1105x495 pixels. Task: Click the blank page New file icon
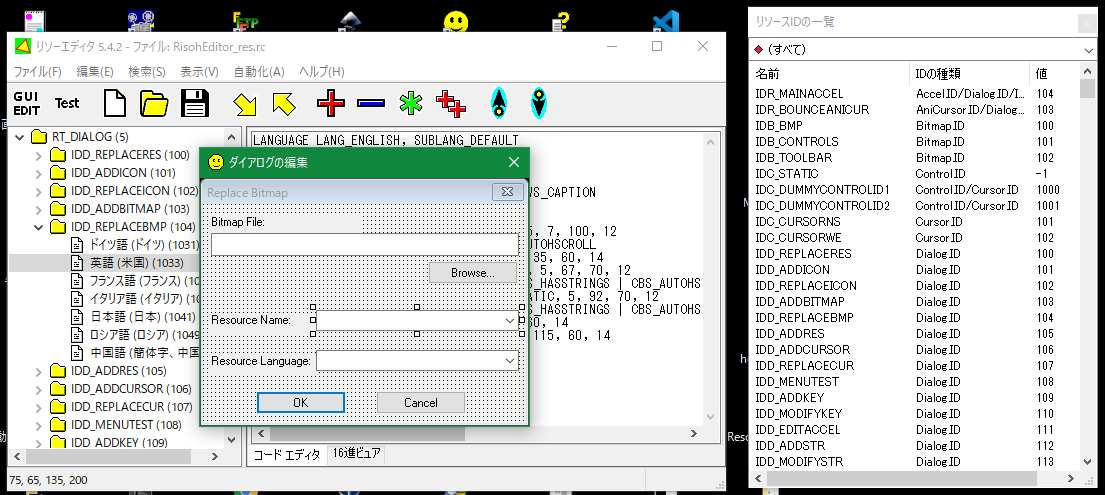pos(116,103)
